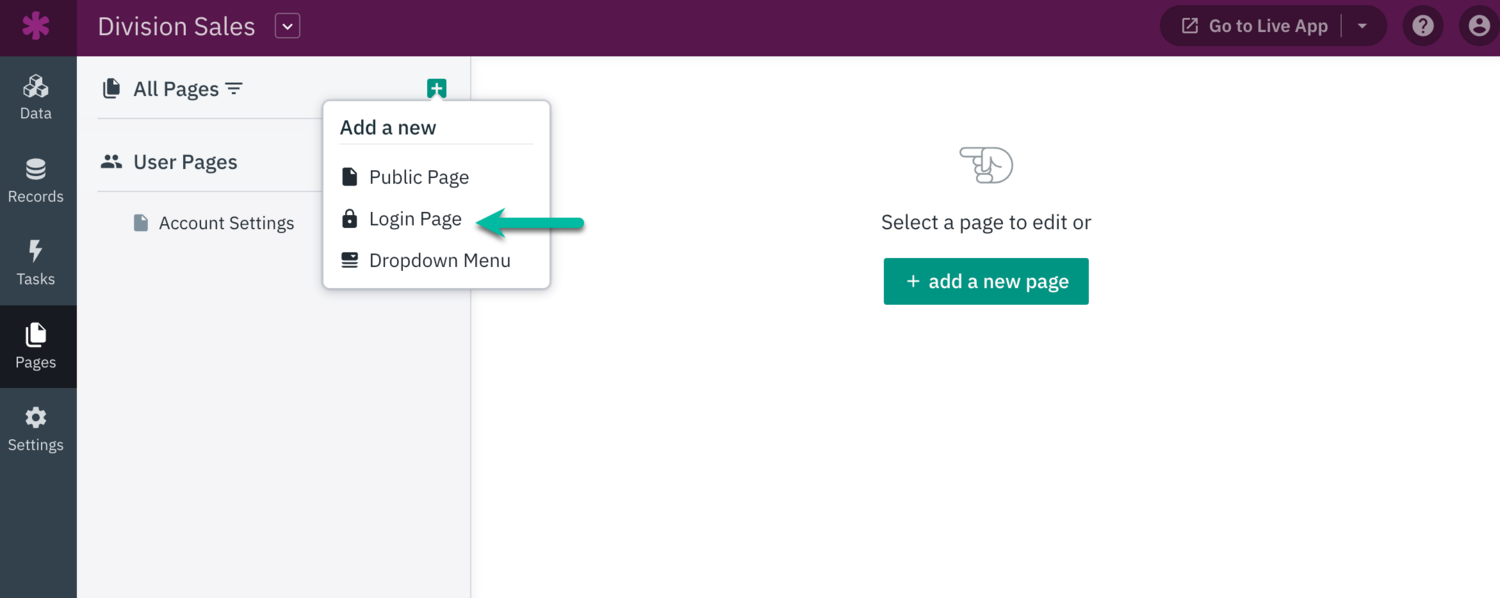Open the user account profile icon
The image size is (1500, 598).
(1479, 26)
